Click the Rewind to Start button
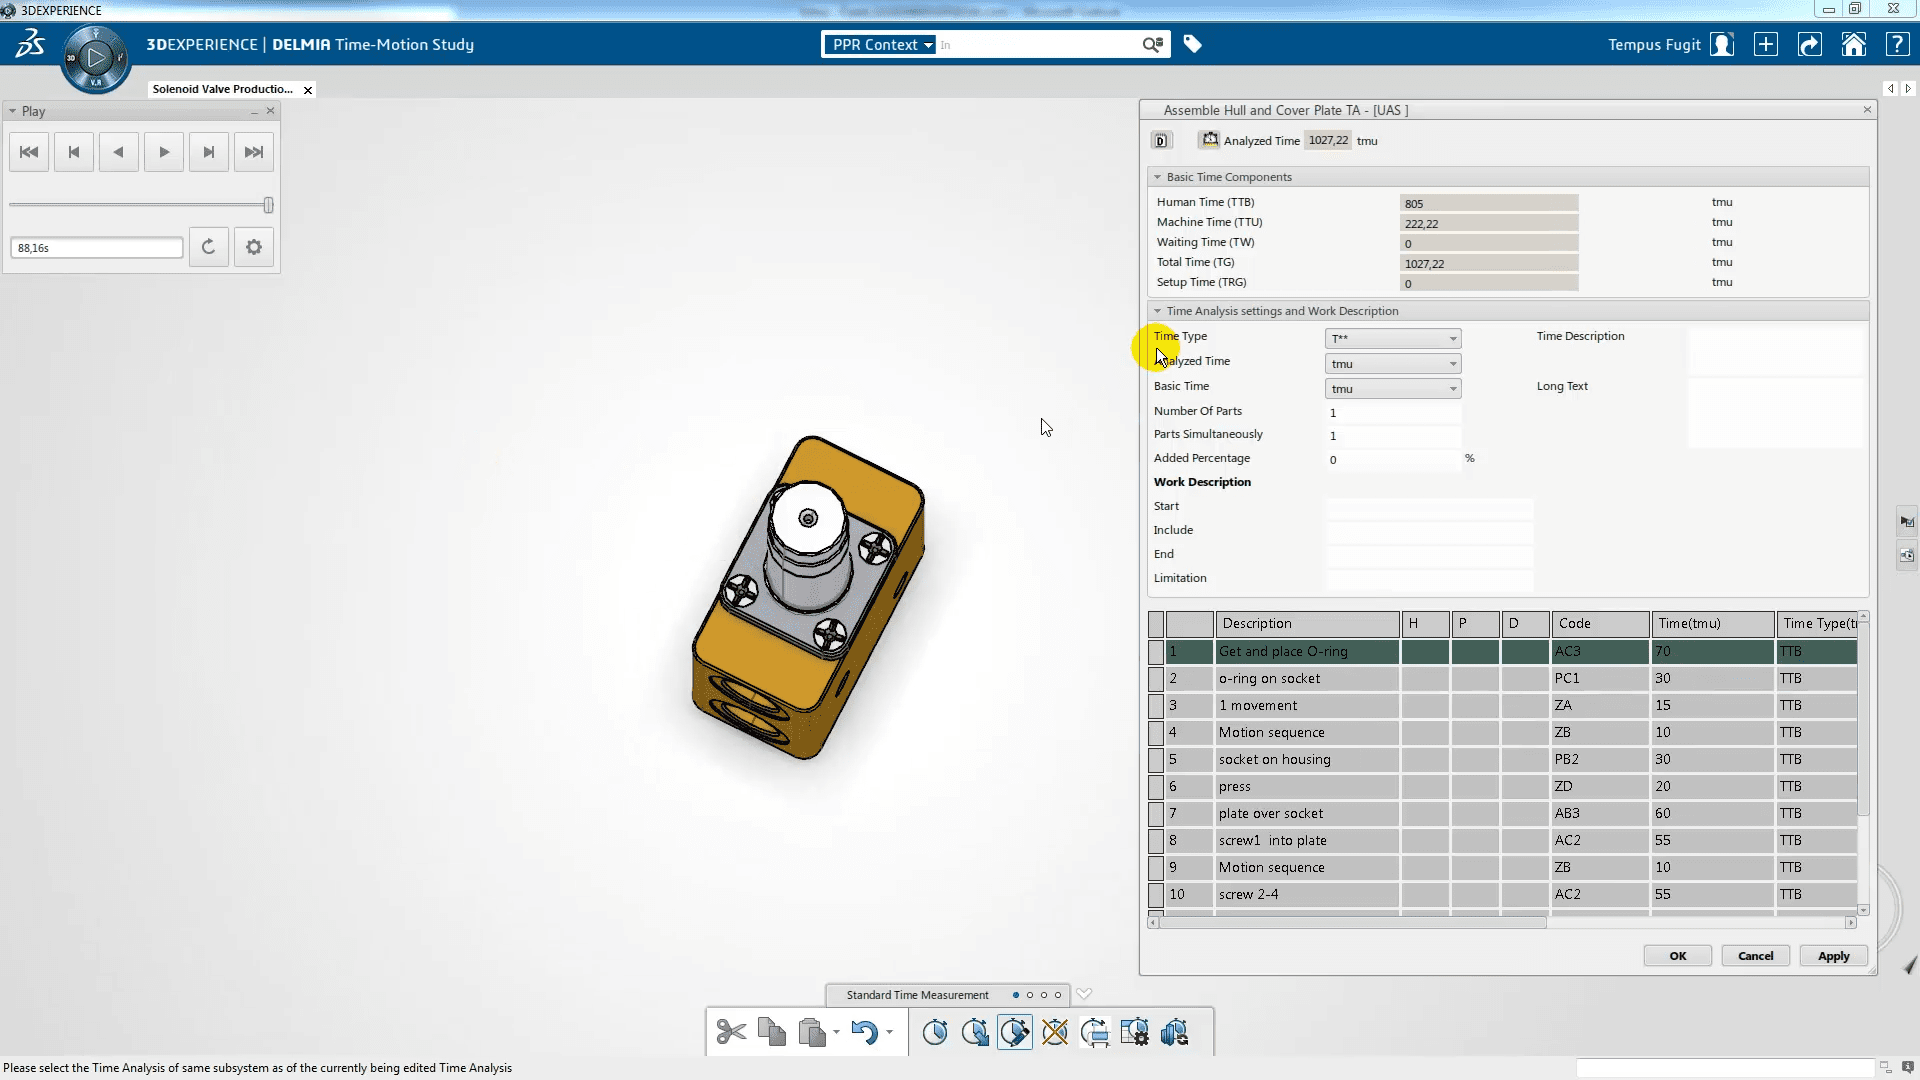The width and height of the screenshot is (1920, 1080). pos(29,152)
